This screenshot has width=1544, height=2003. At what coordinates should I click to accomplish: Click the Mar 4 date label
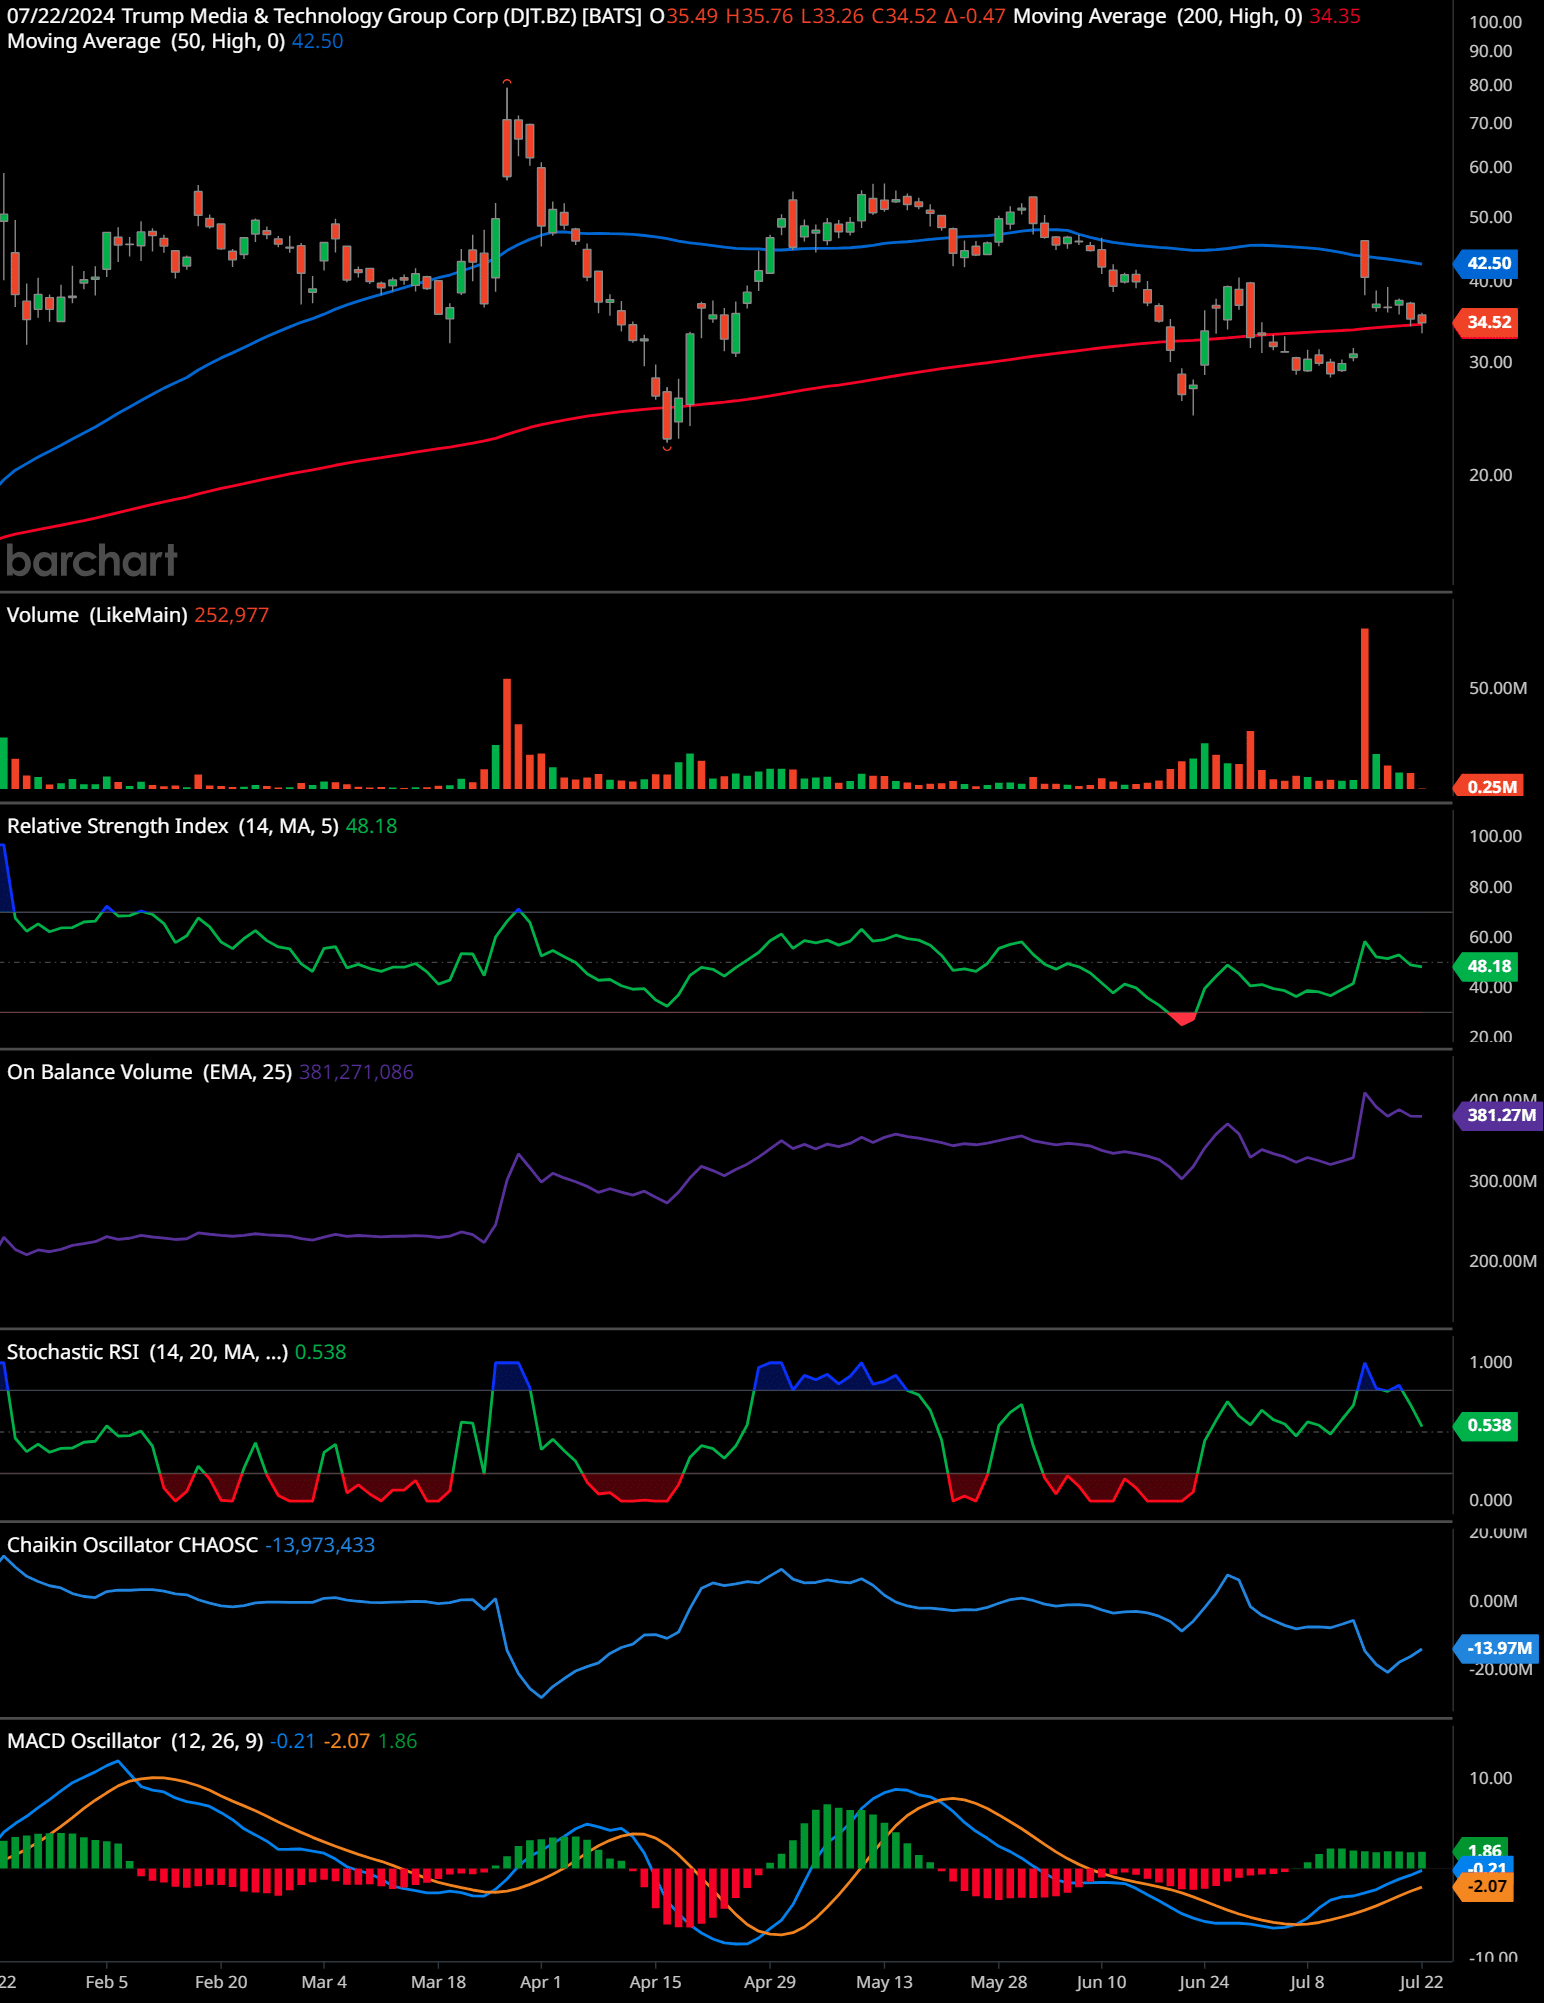324,1982
